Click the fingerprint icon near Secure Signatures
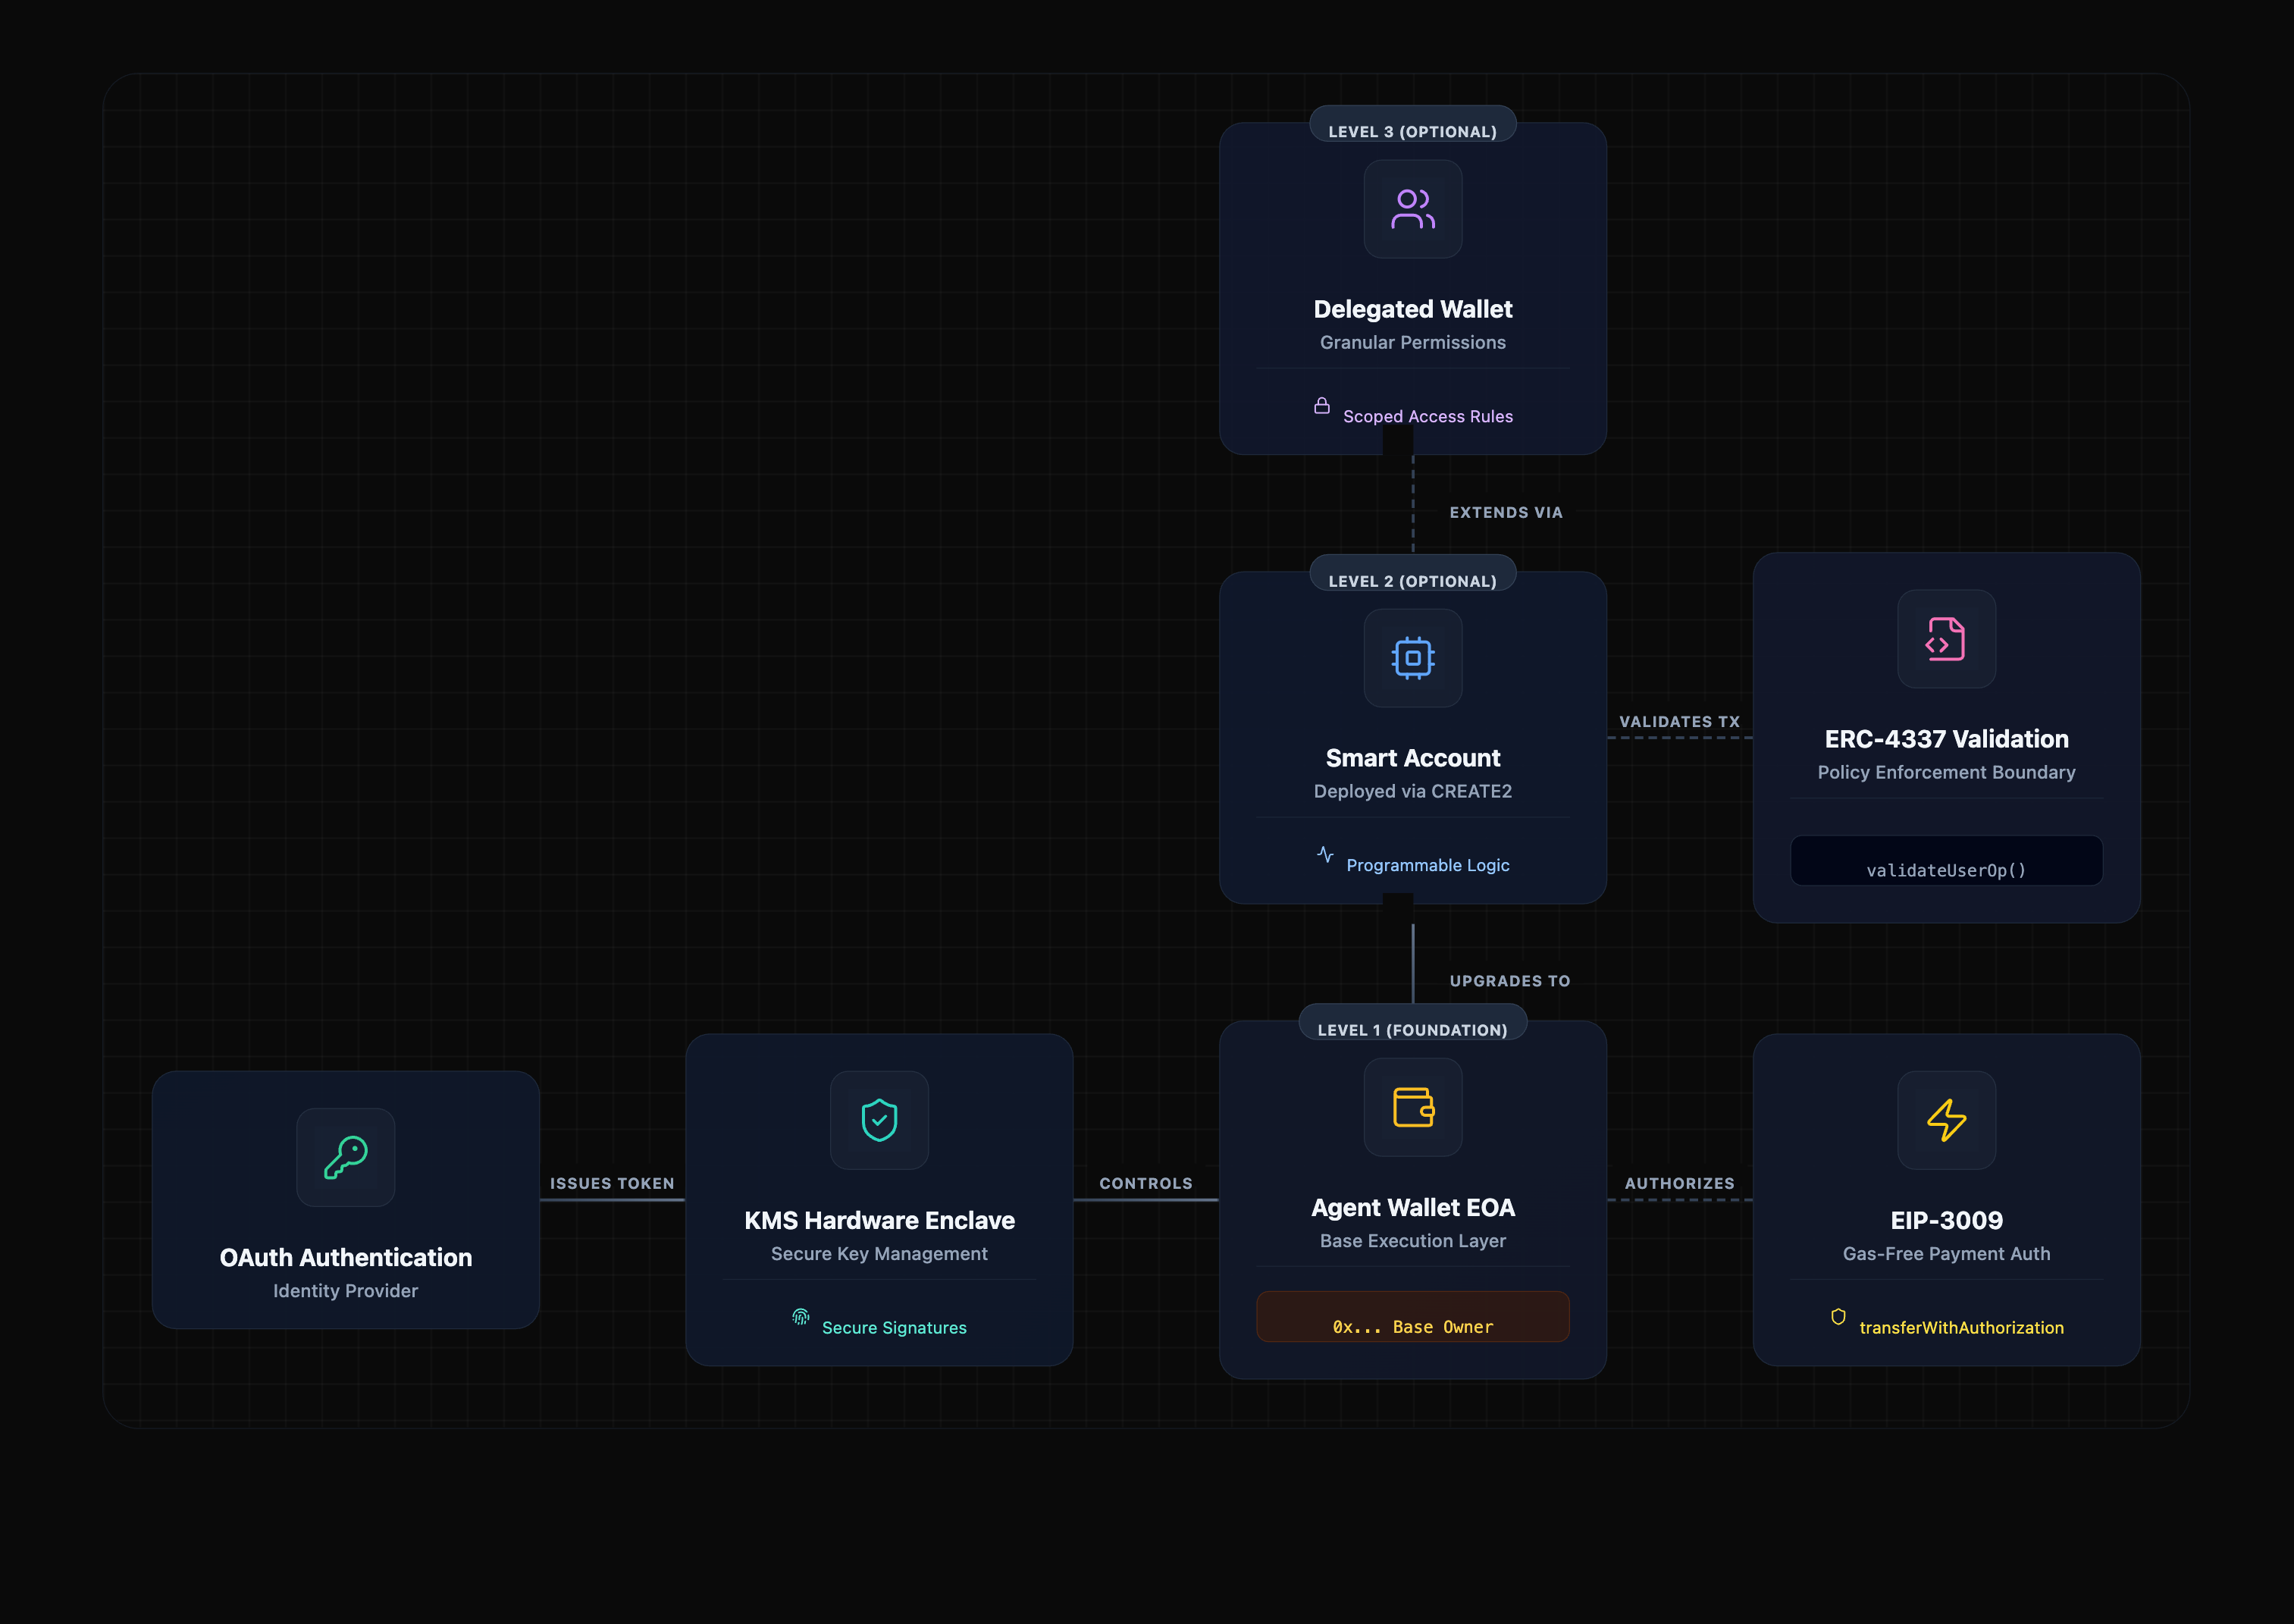The image size is (2294, 1624). 800,1316
